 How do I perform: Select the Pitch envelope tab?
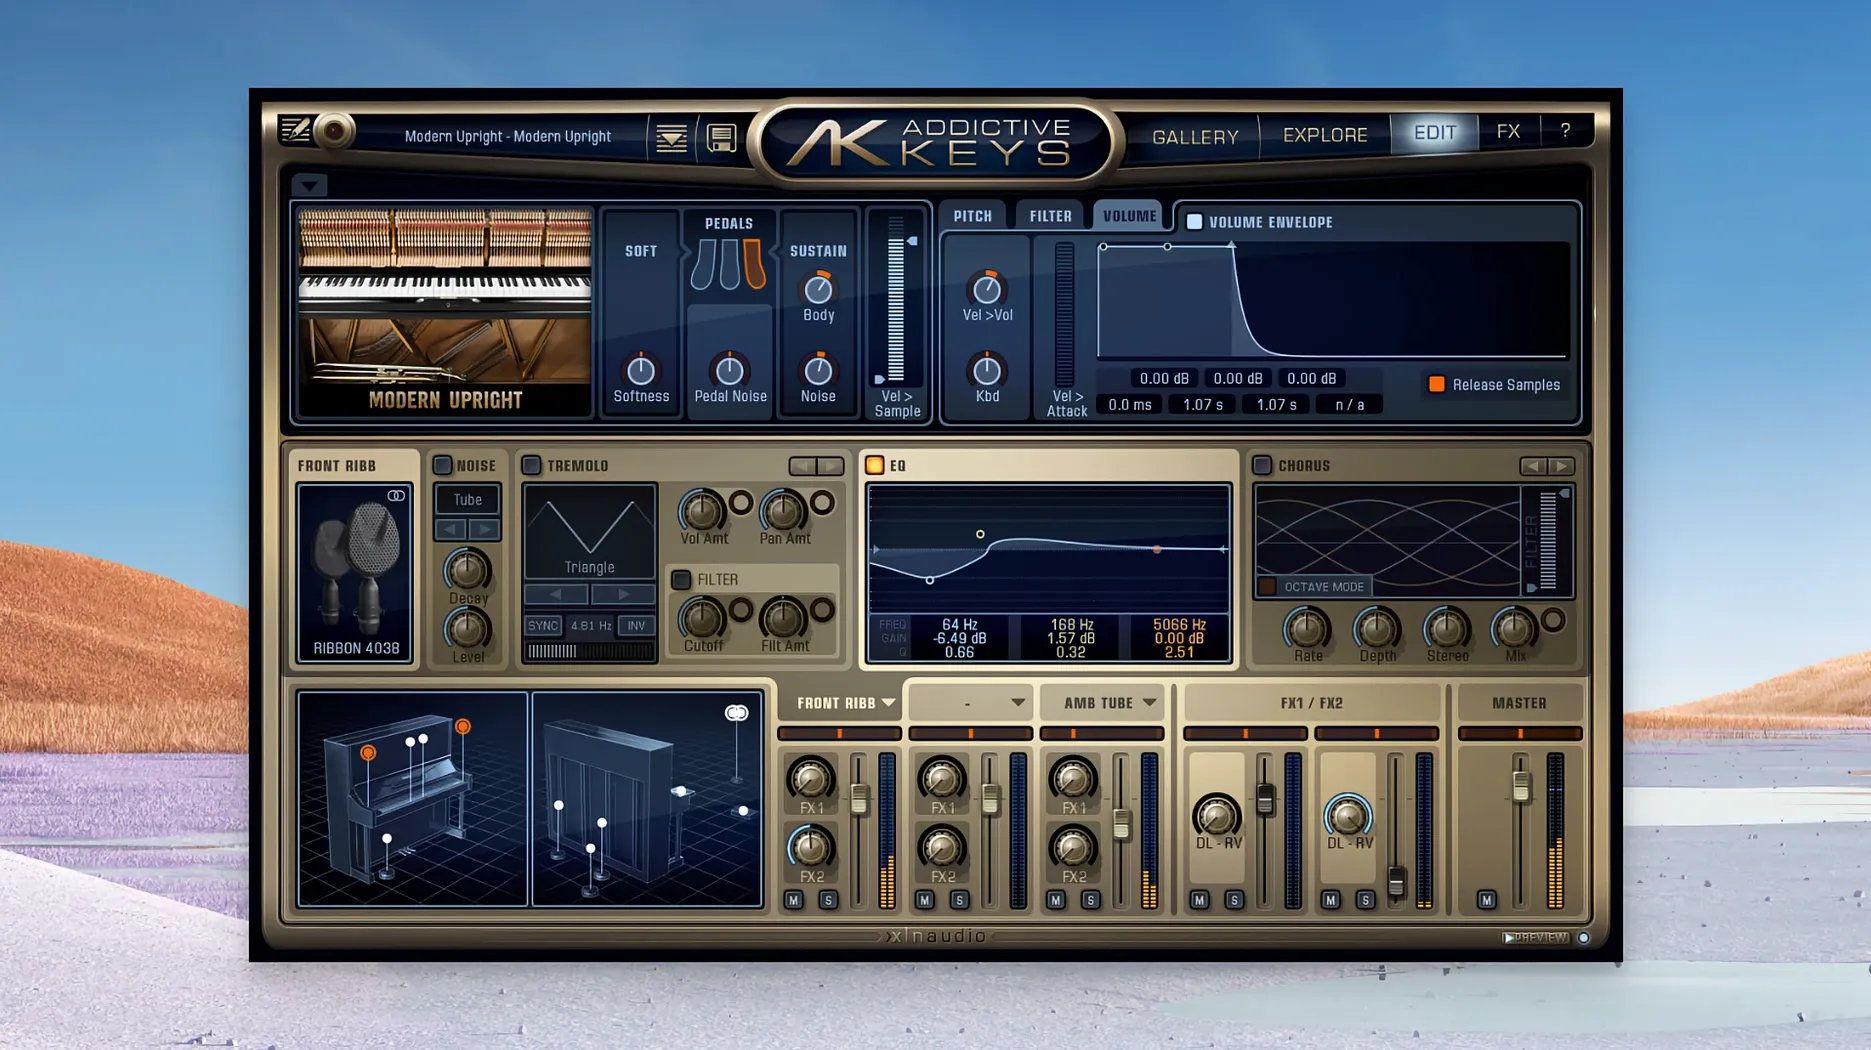[x=973, y=216]
